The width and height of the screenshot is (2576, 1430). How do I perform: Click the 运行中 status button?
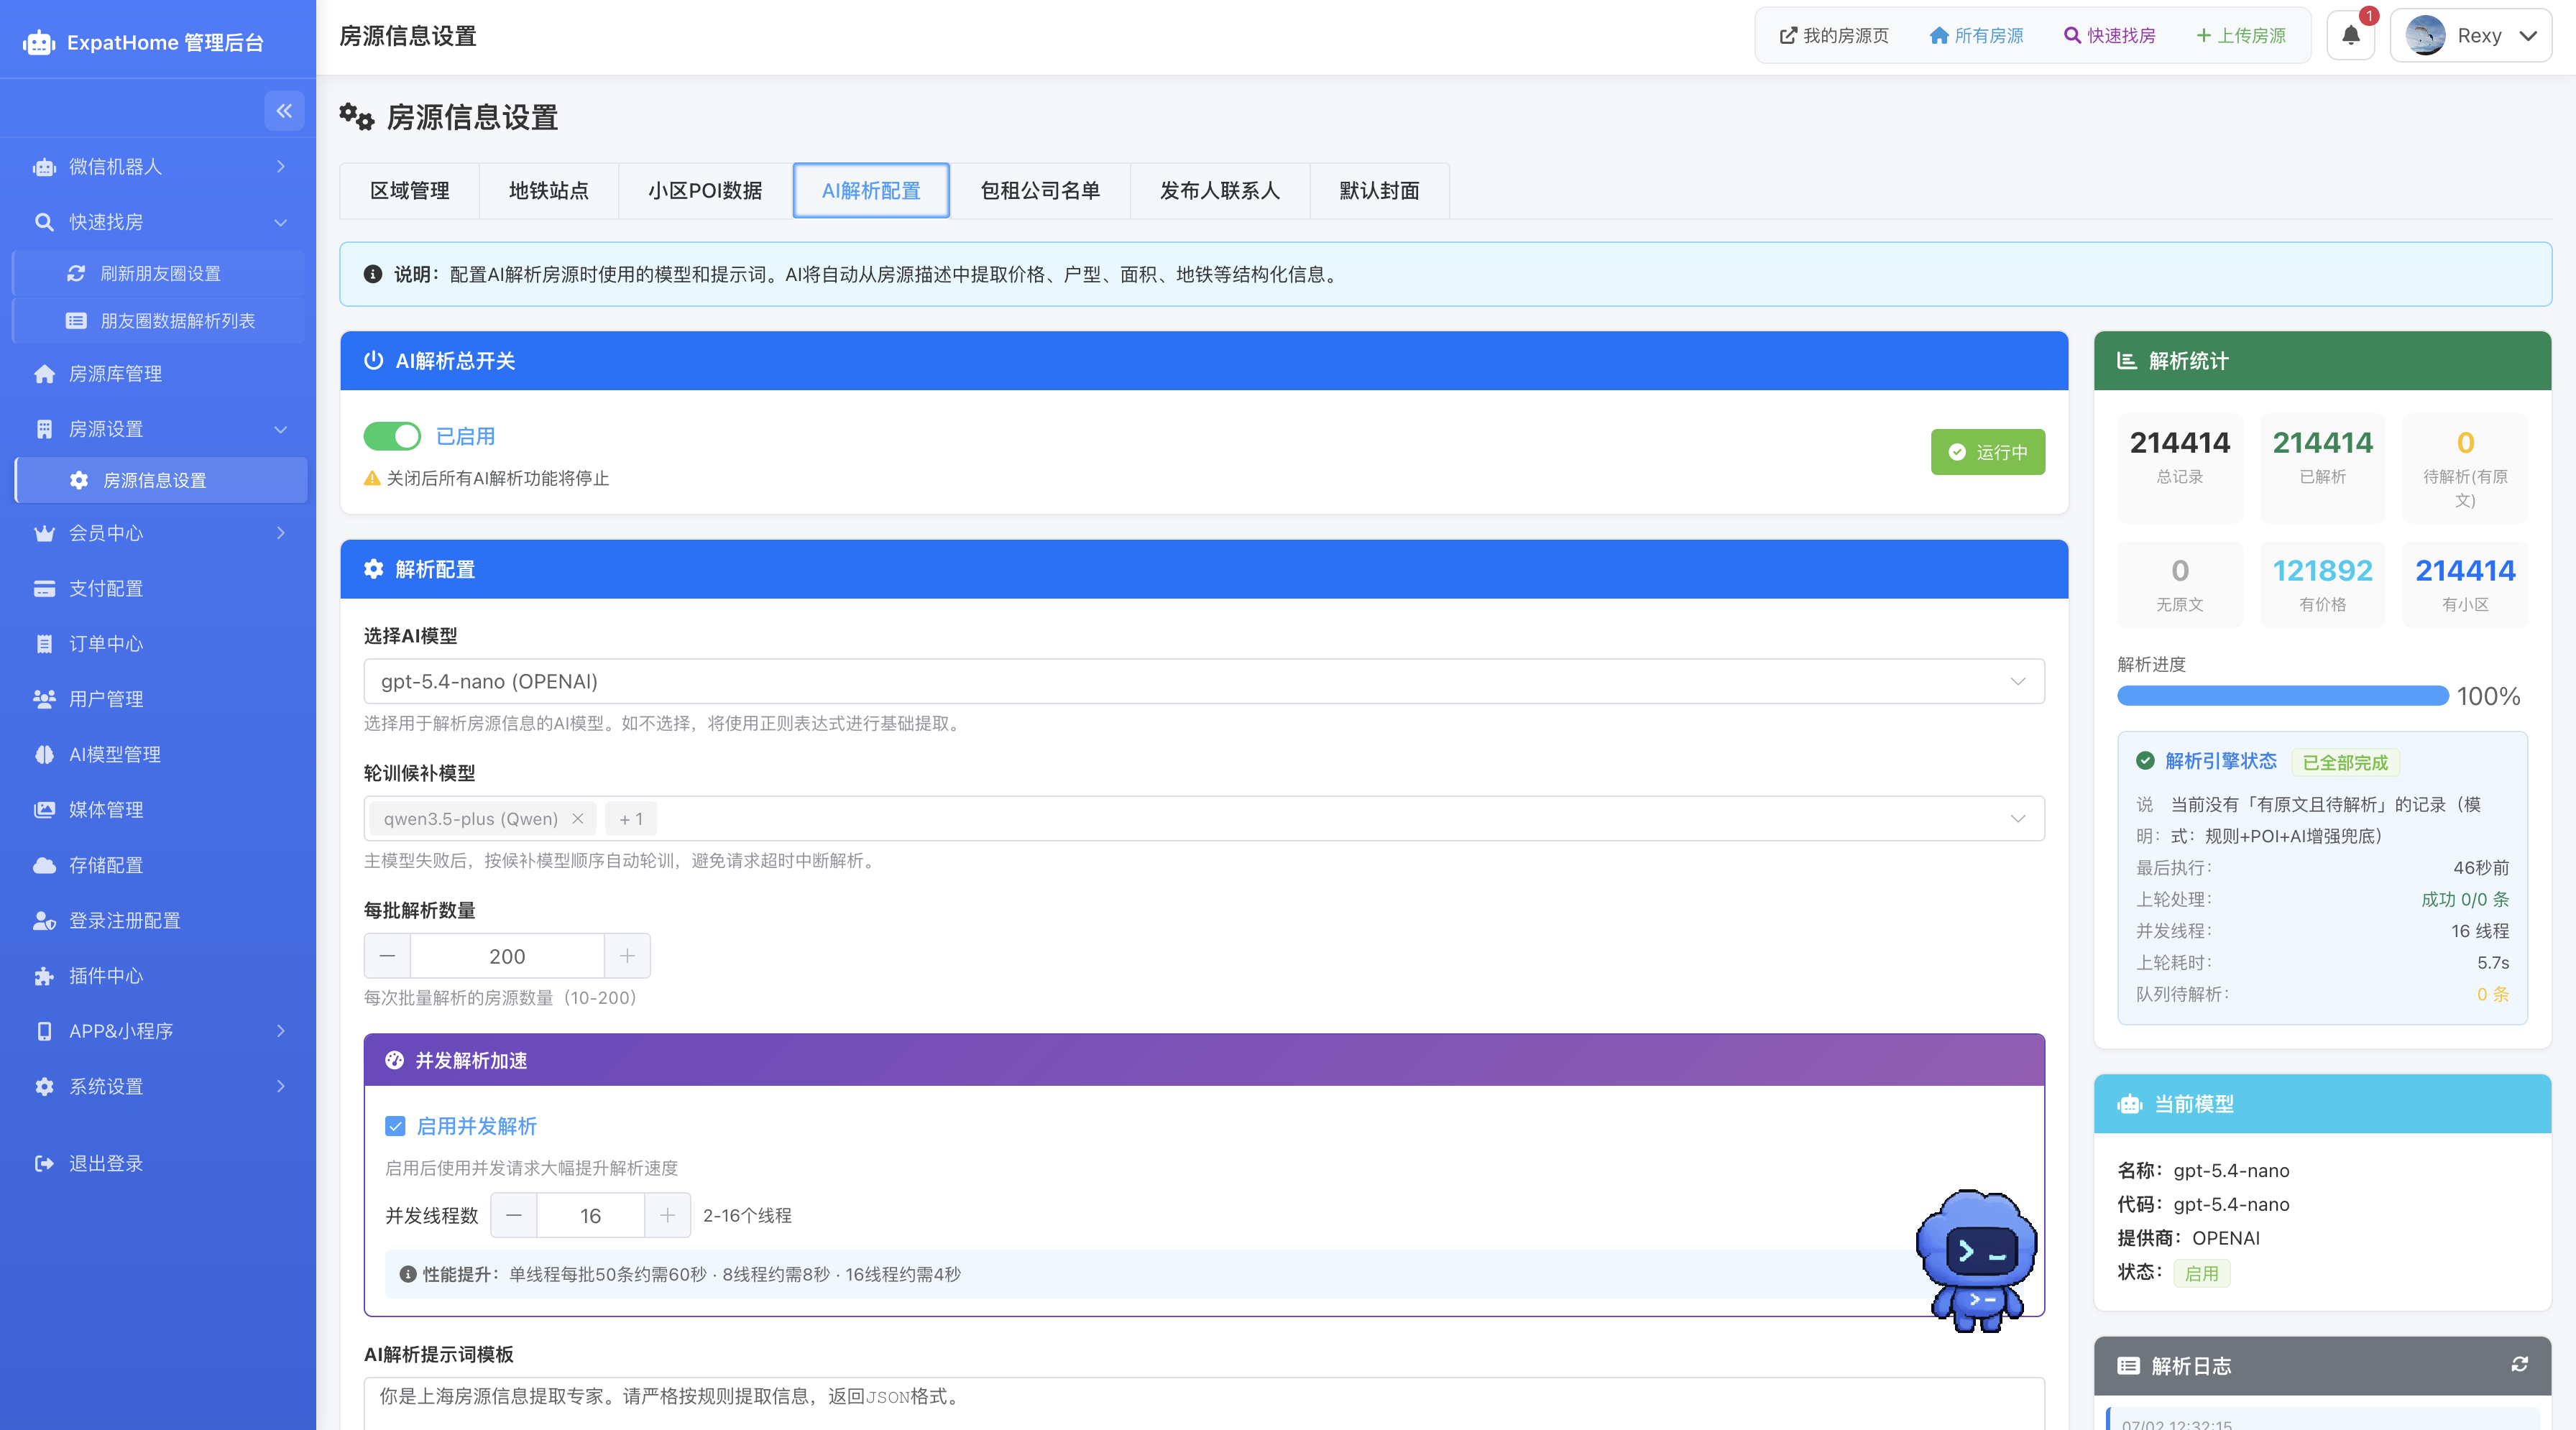(x=1988, y=452)
